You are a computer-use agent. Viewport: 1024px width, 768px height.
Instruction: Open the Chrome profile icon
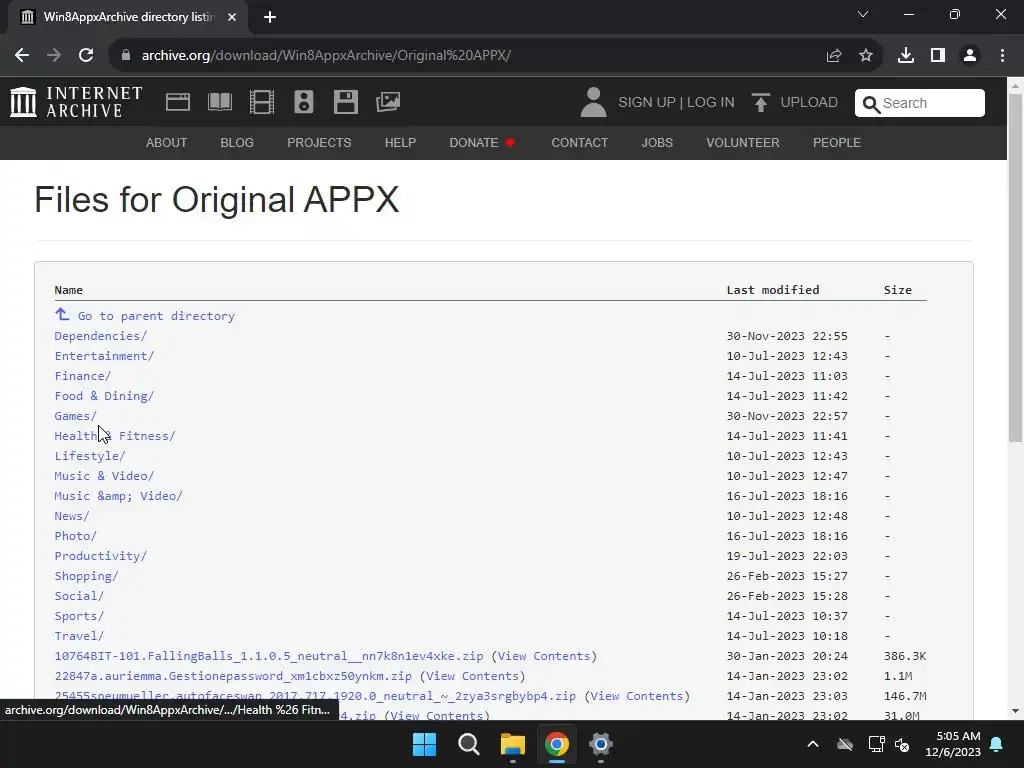[970, 56]
